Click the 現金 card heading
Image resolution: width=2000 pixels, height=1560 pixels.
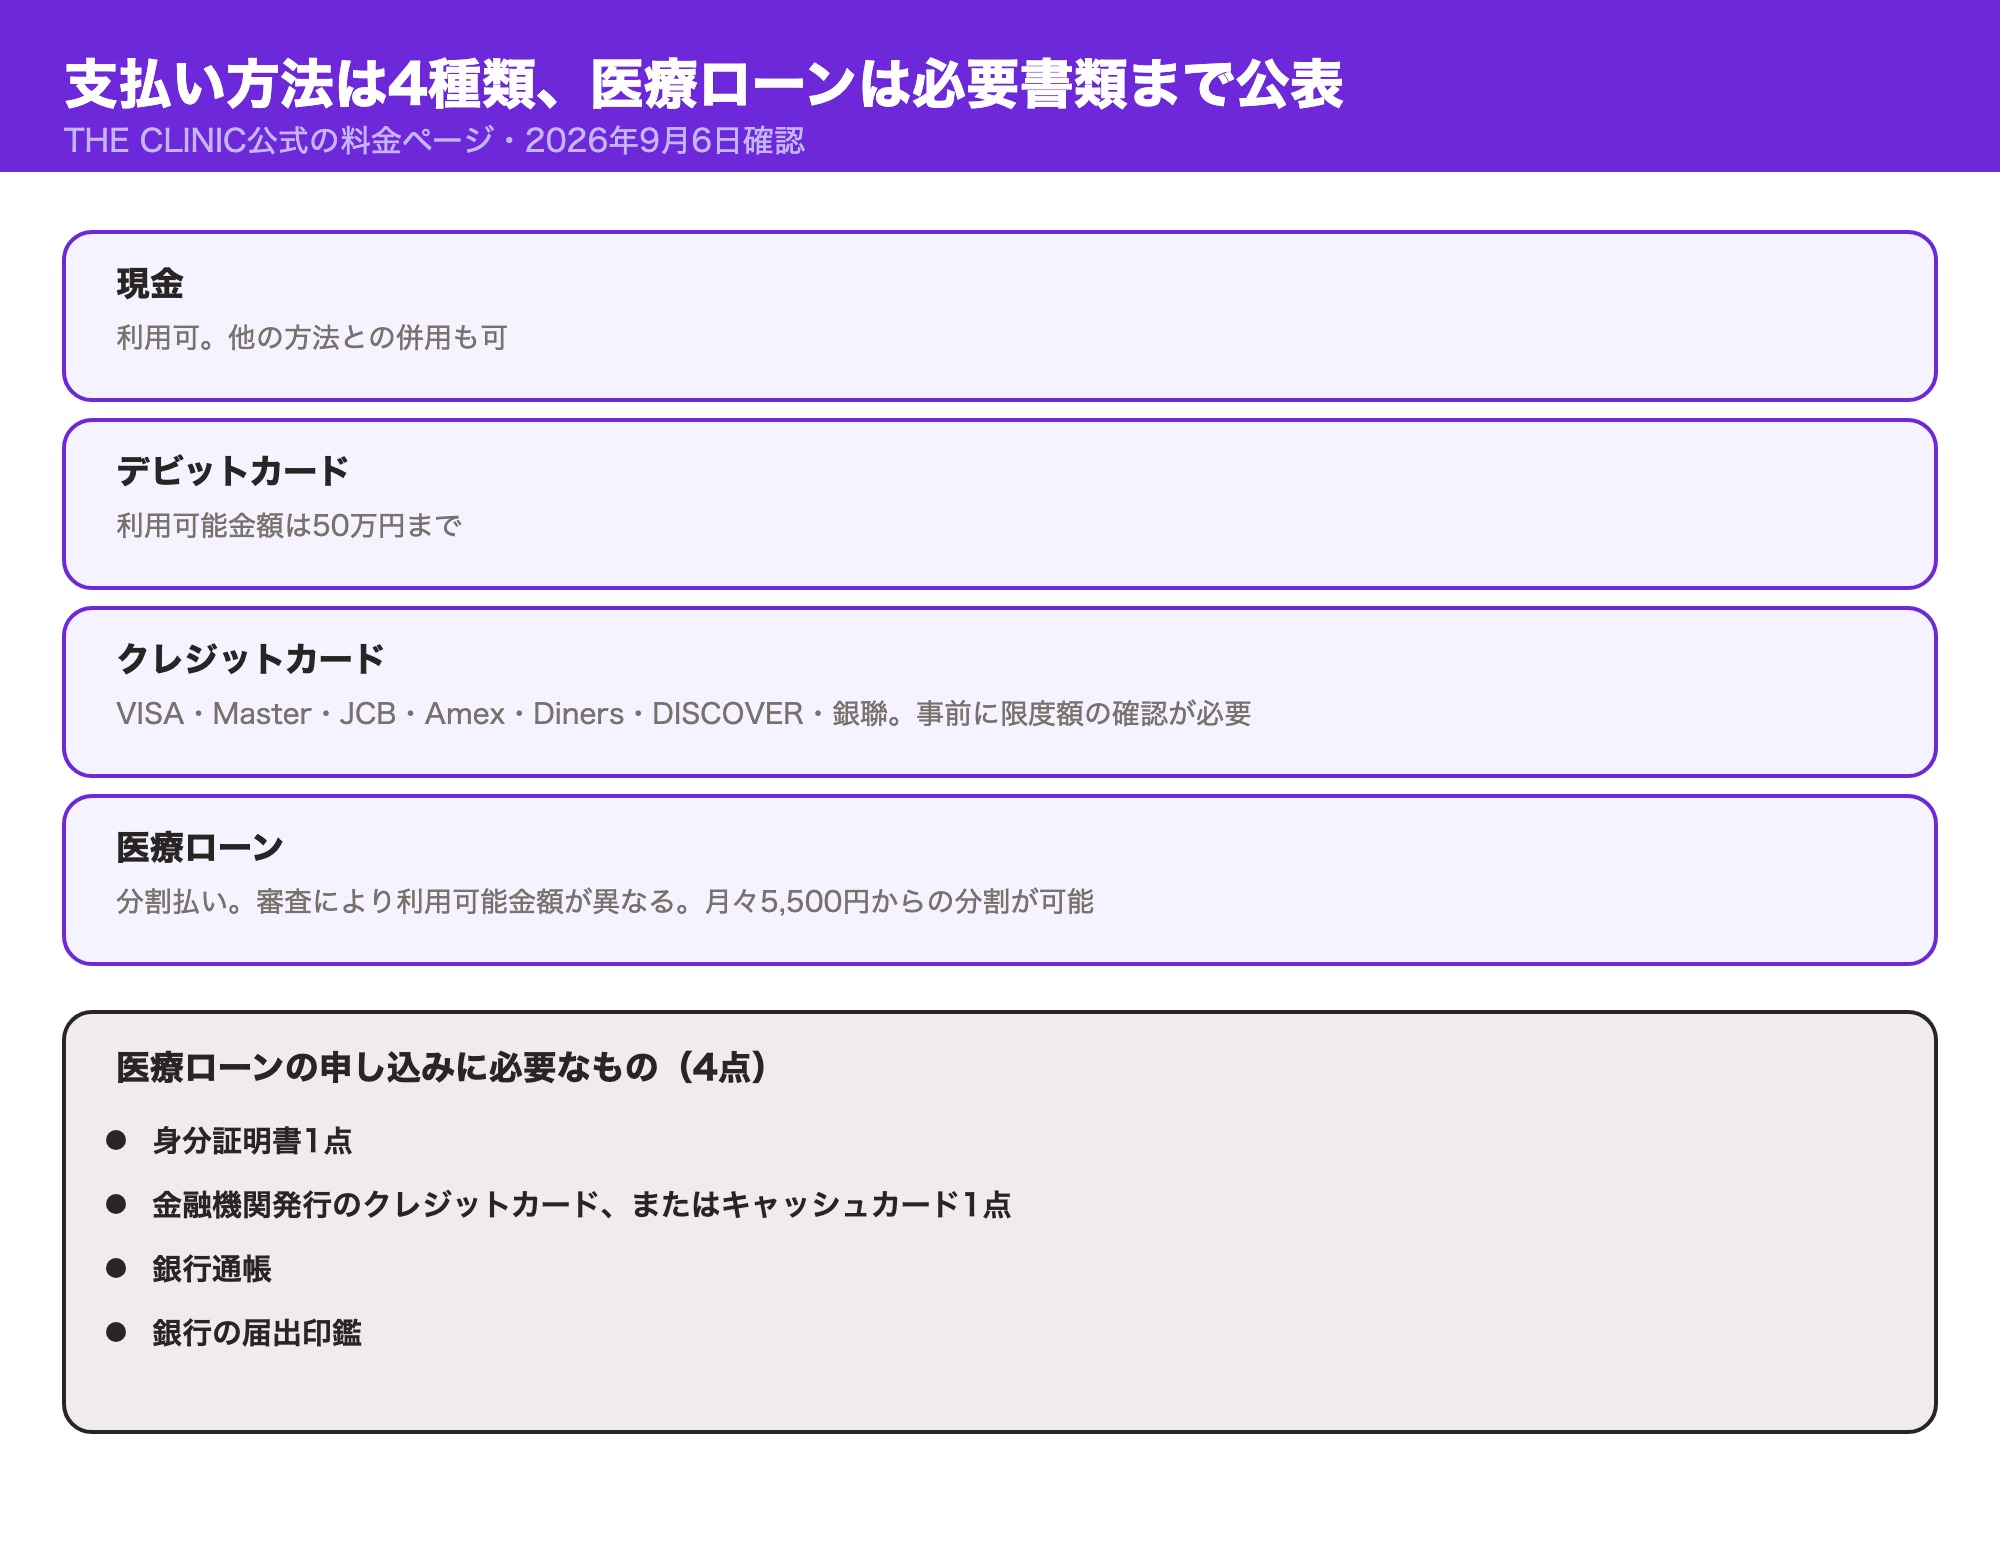point(150,284)
